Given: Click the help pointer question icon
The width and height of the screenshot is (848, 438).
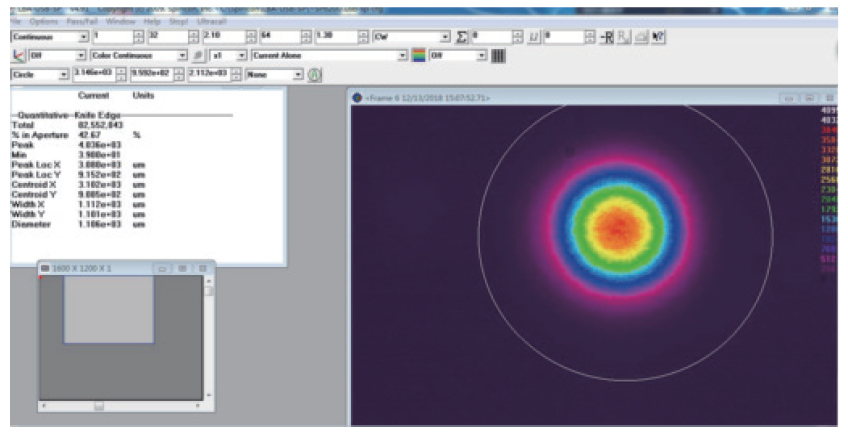Looking at the screenshot, I should 659,37.
